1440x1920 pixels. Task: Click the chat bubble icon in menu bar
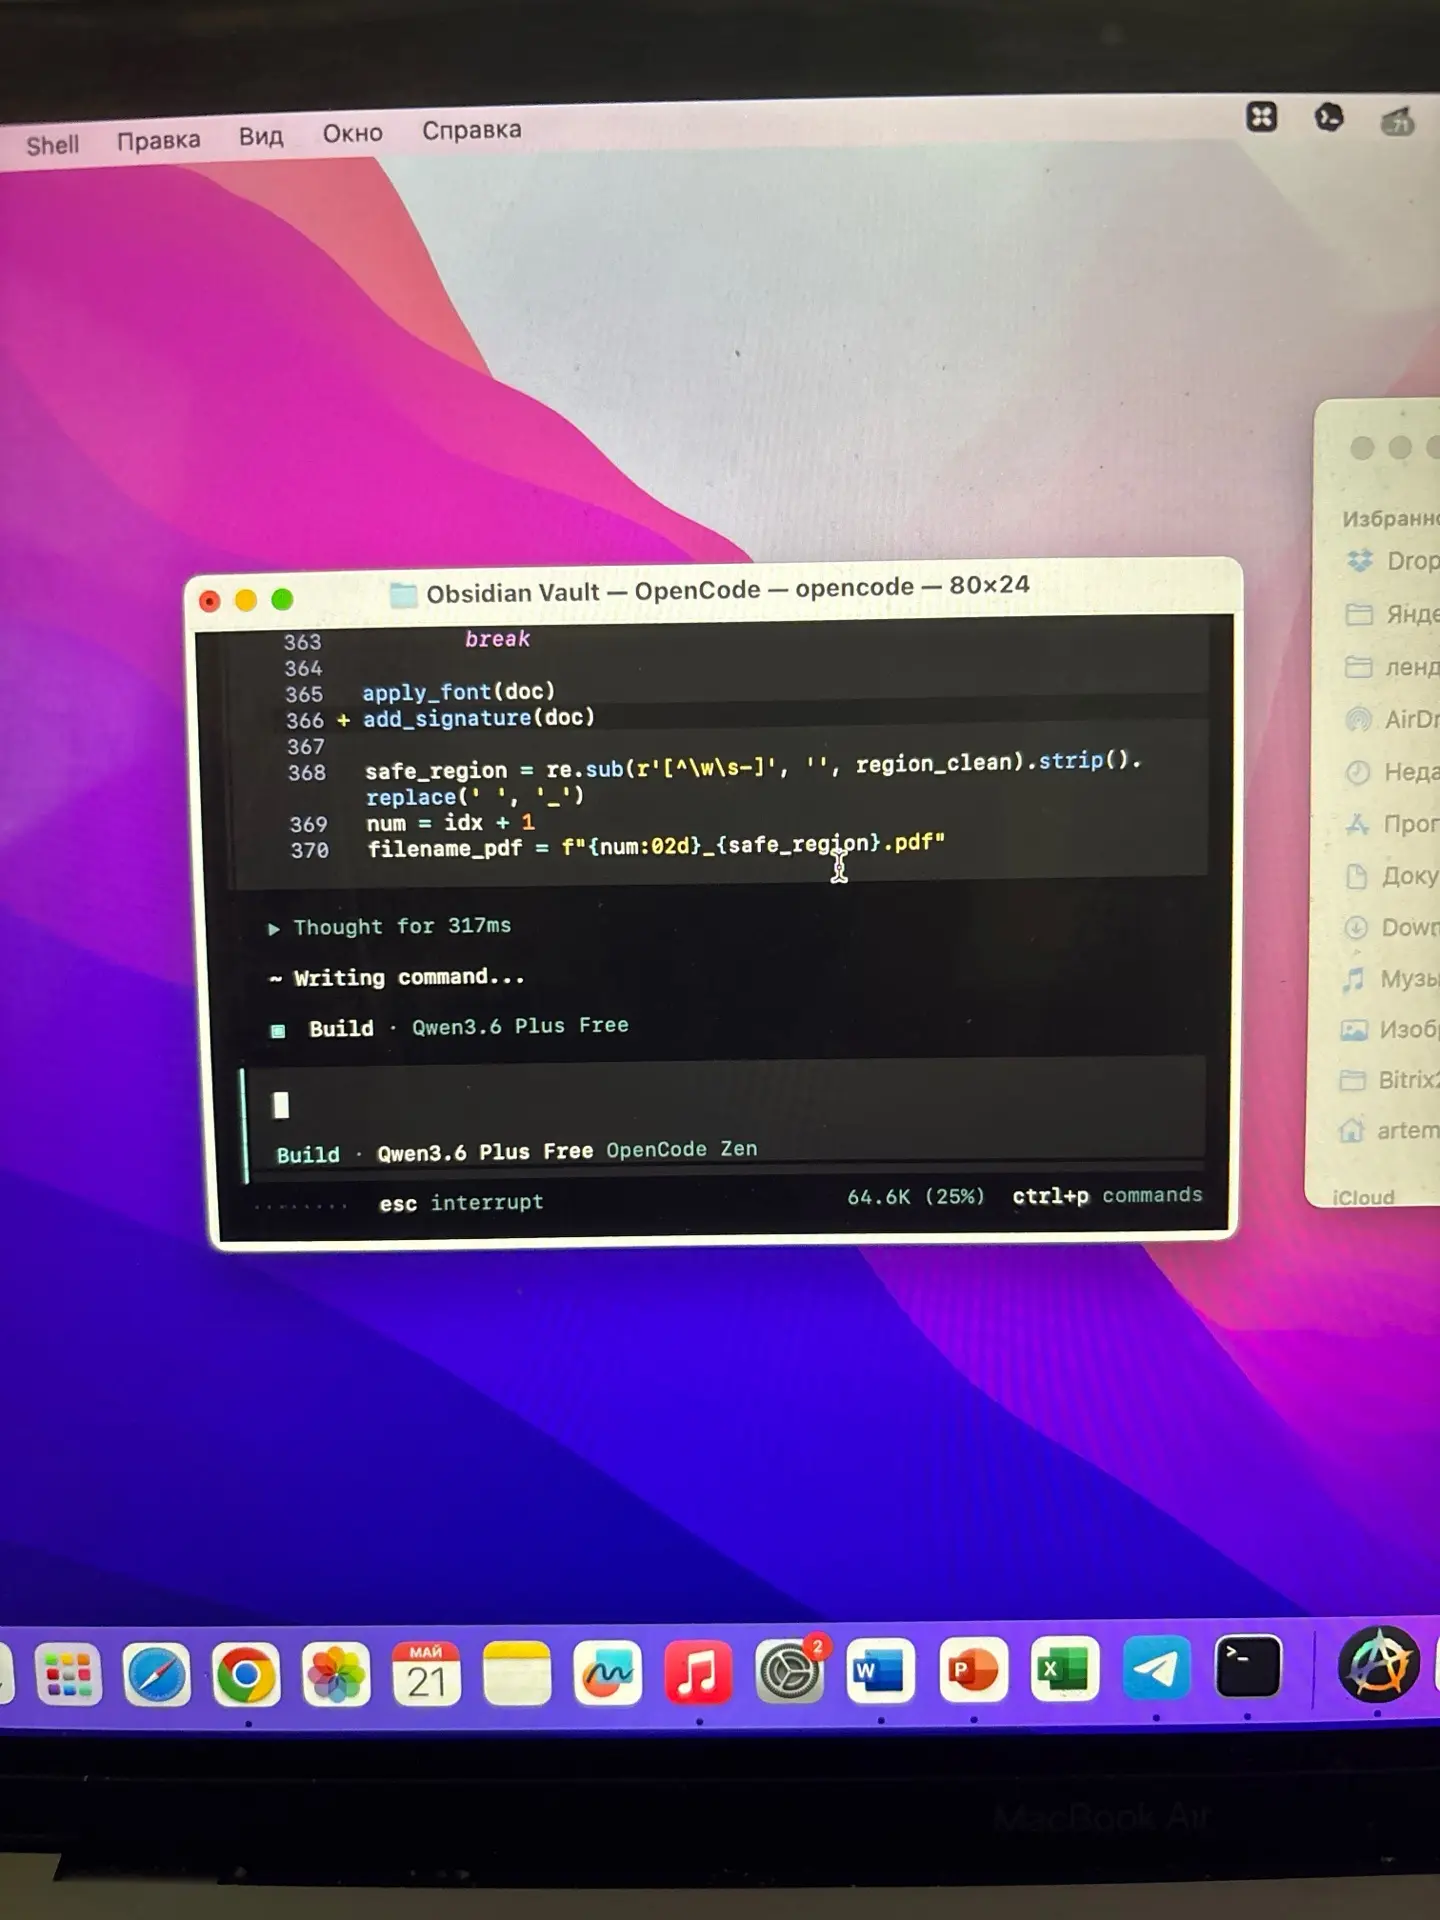click(x=1329, y=117)
